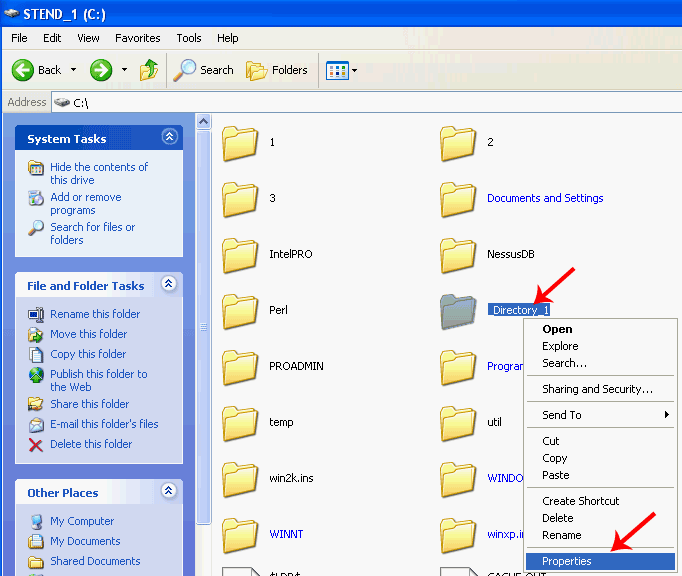
Task: Select Create Shortcut menu entry
Action: 600,501
